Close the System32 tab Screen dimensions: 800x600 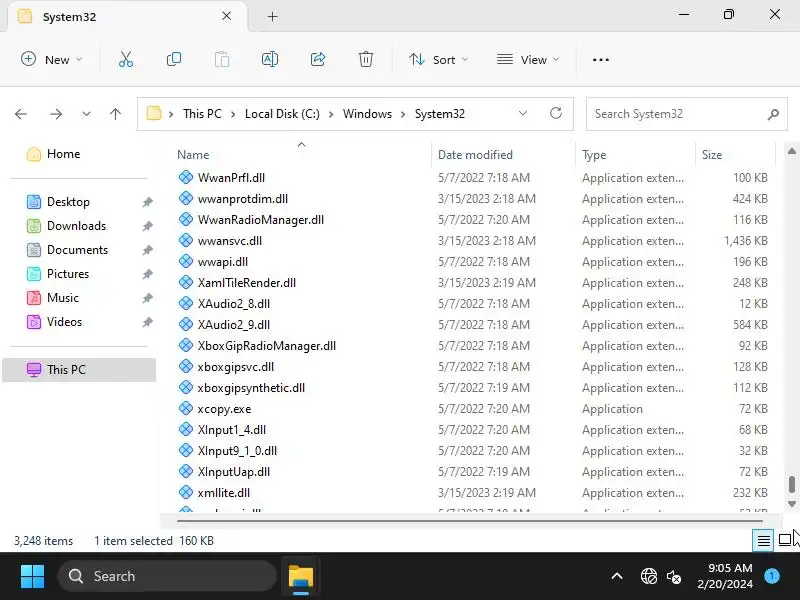tap(227, 16)
